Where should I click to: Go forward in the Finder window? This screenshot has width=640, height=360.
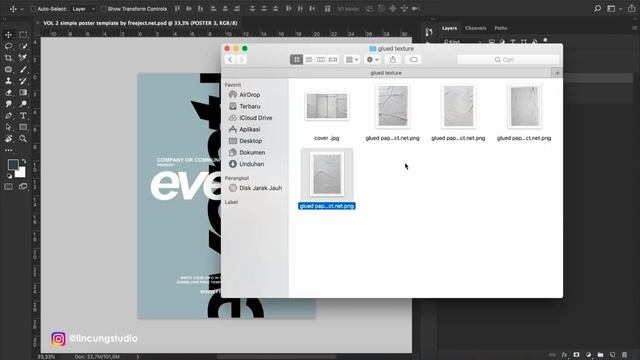[x=241, y=60]
